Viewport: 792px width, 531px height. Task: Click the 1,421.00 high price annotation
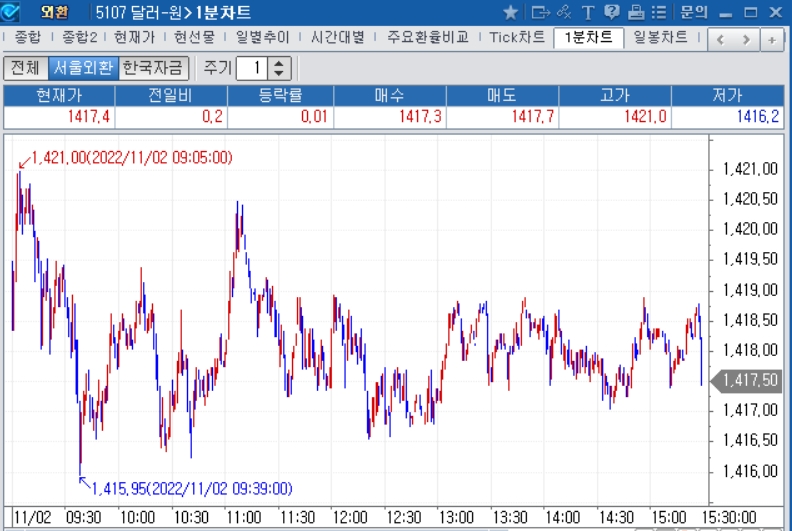coord(132,158)
